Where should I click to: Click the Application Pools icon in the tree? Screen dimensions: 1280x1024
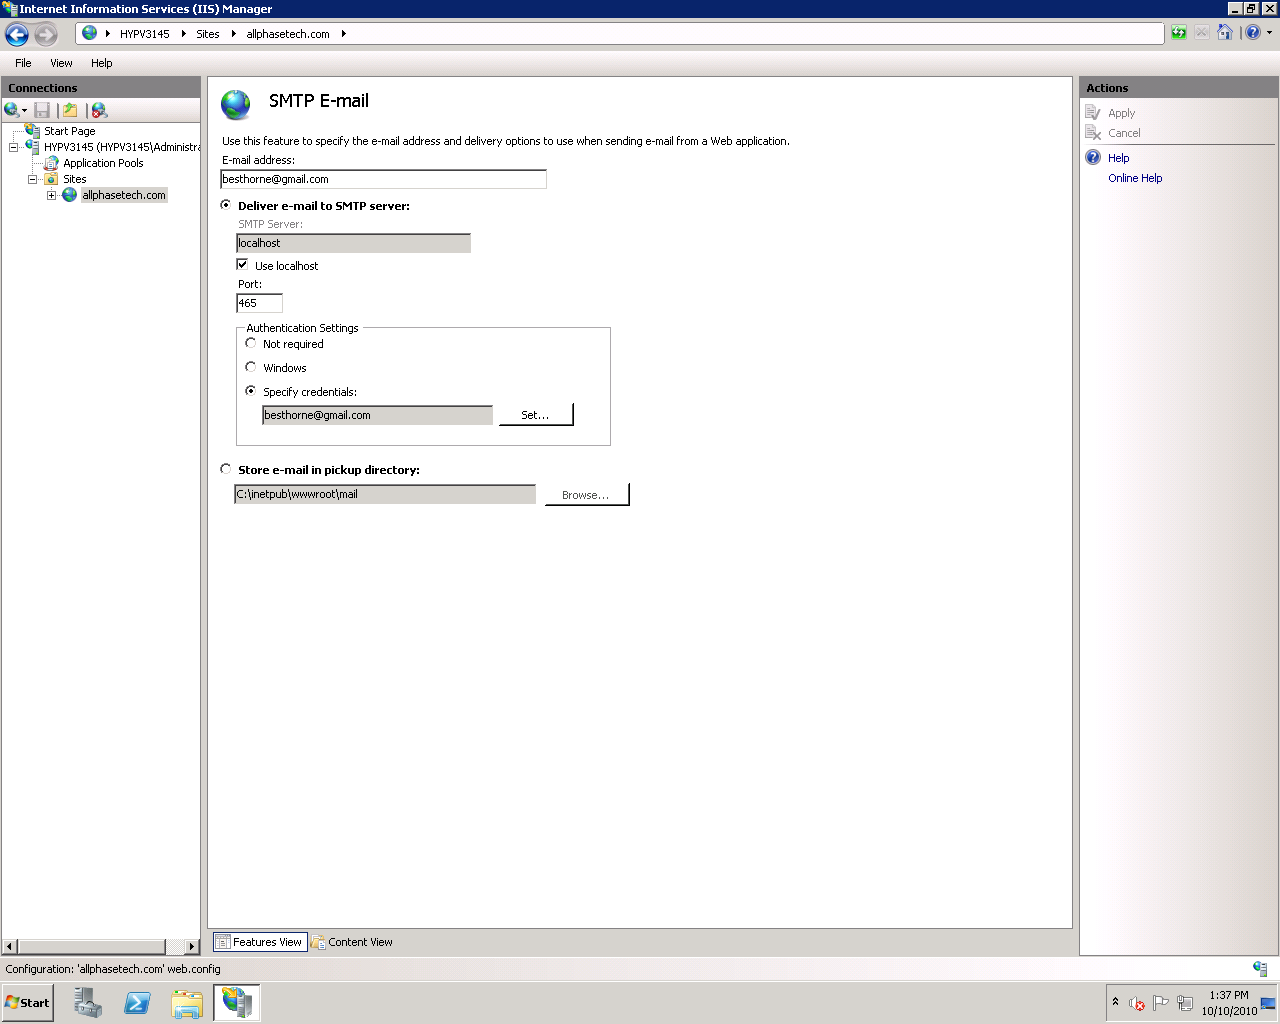tap(51, 163)
